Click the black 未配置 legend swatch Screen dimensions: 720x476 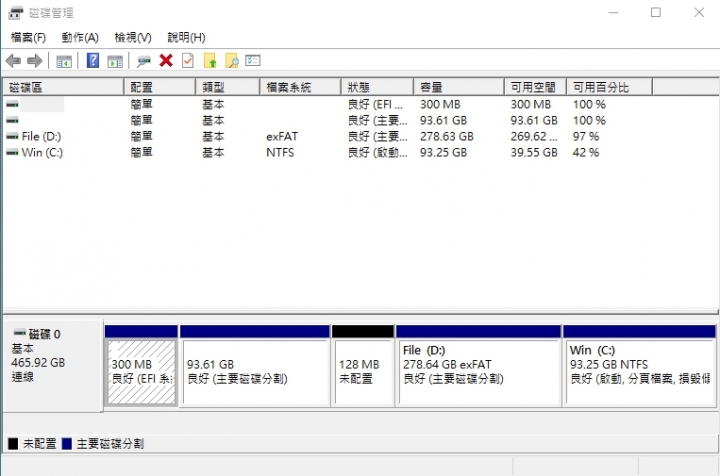coord(13,443)
